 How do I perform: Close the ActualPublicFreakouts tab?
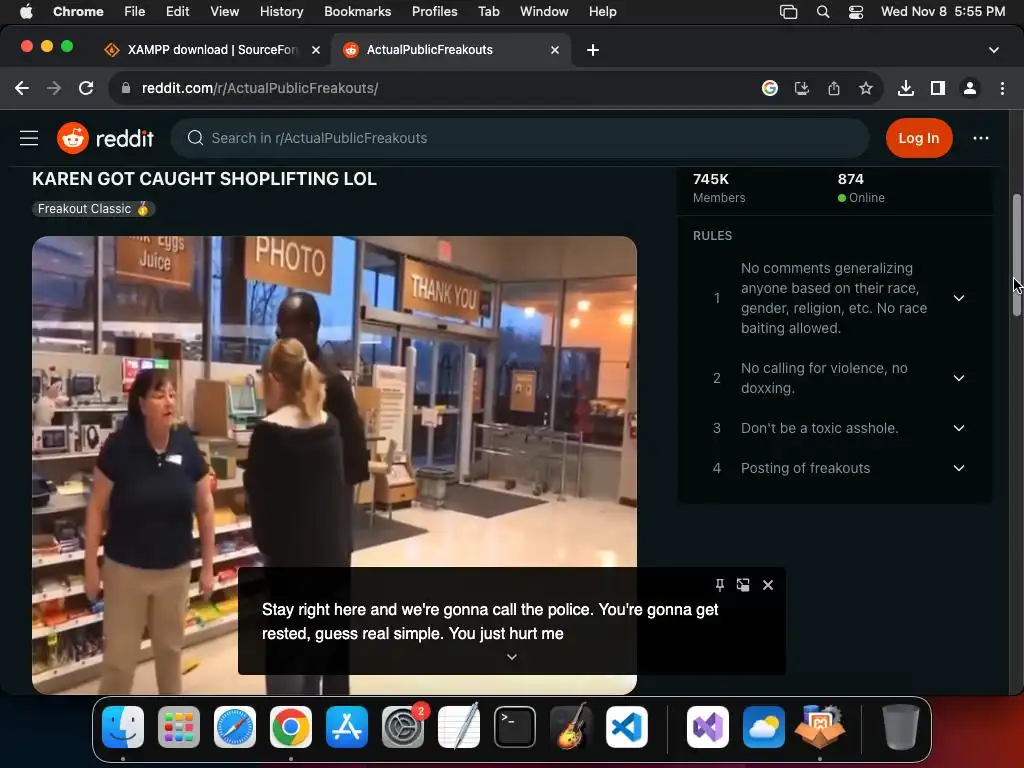pyautogui.click(x=555, y=50)
